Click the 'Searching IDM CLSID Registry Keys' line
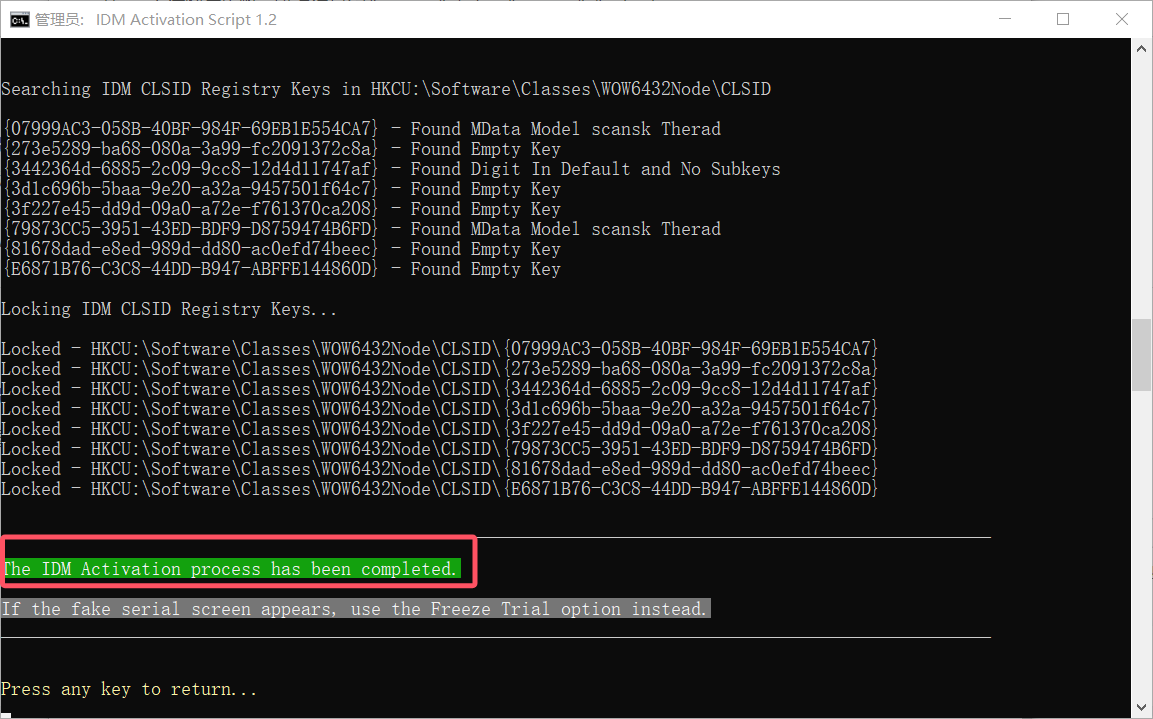This screenshot has height=719, width=1153. [x=386, y=90]
